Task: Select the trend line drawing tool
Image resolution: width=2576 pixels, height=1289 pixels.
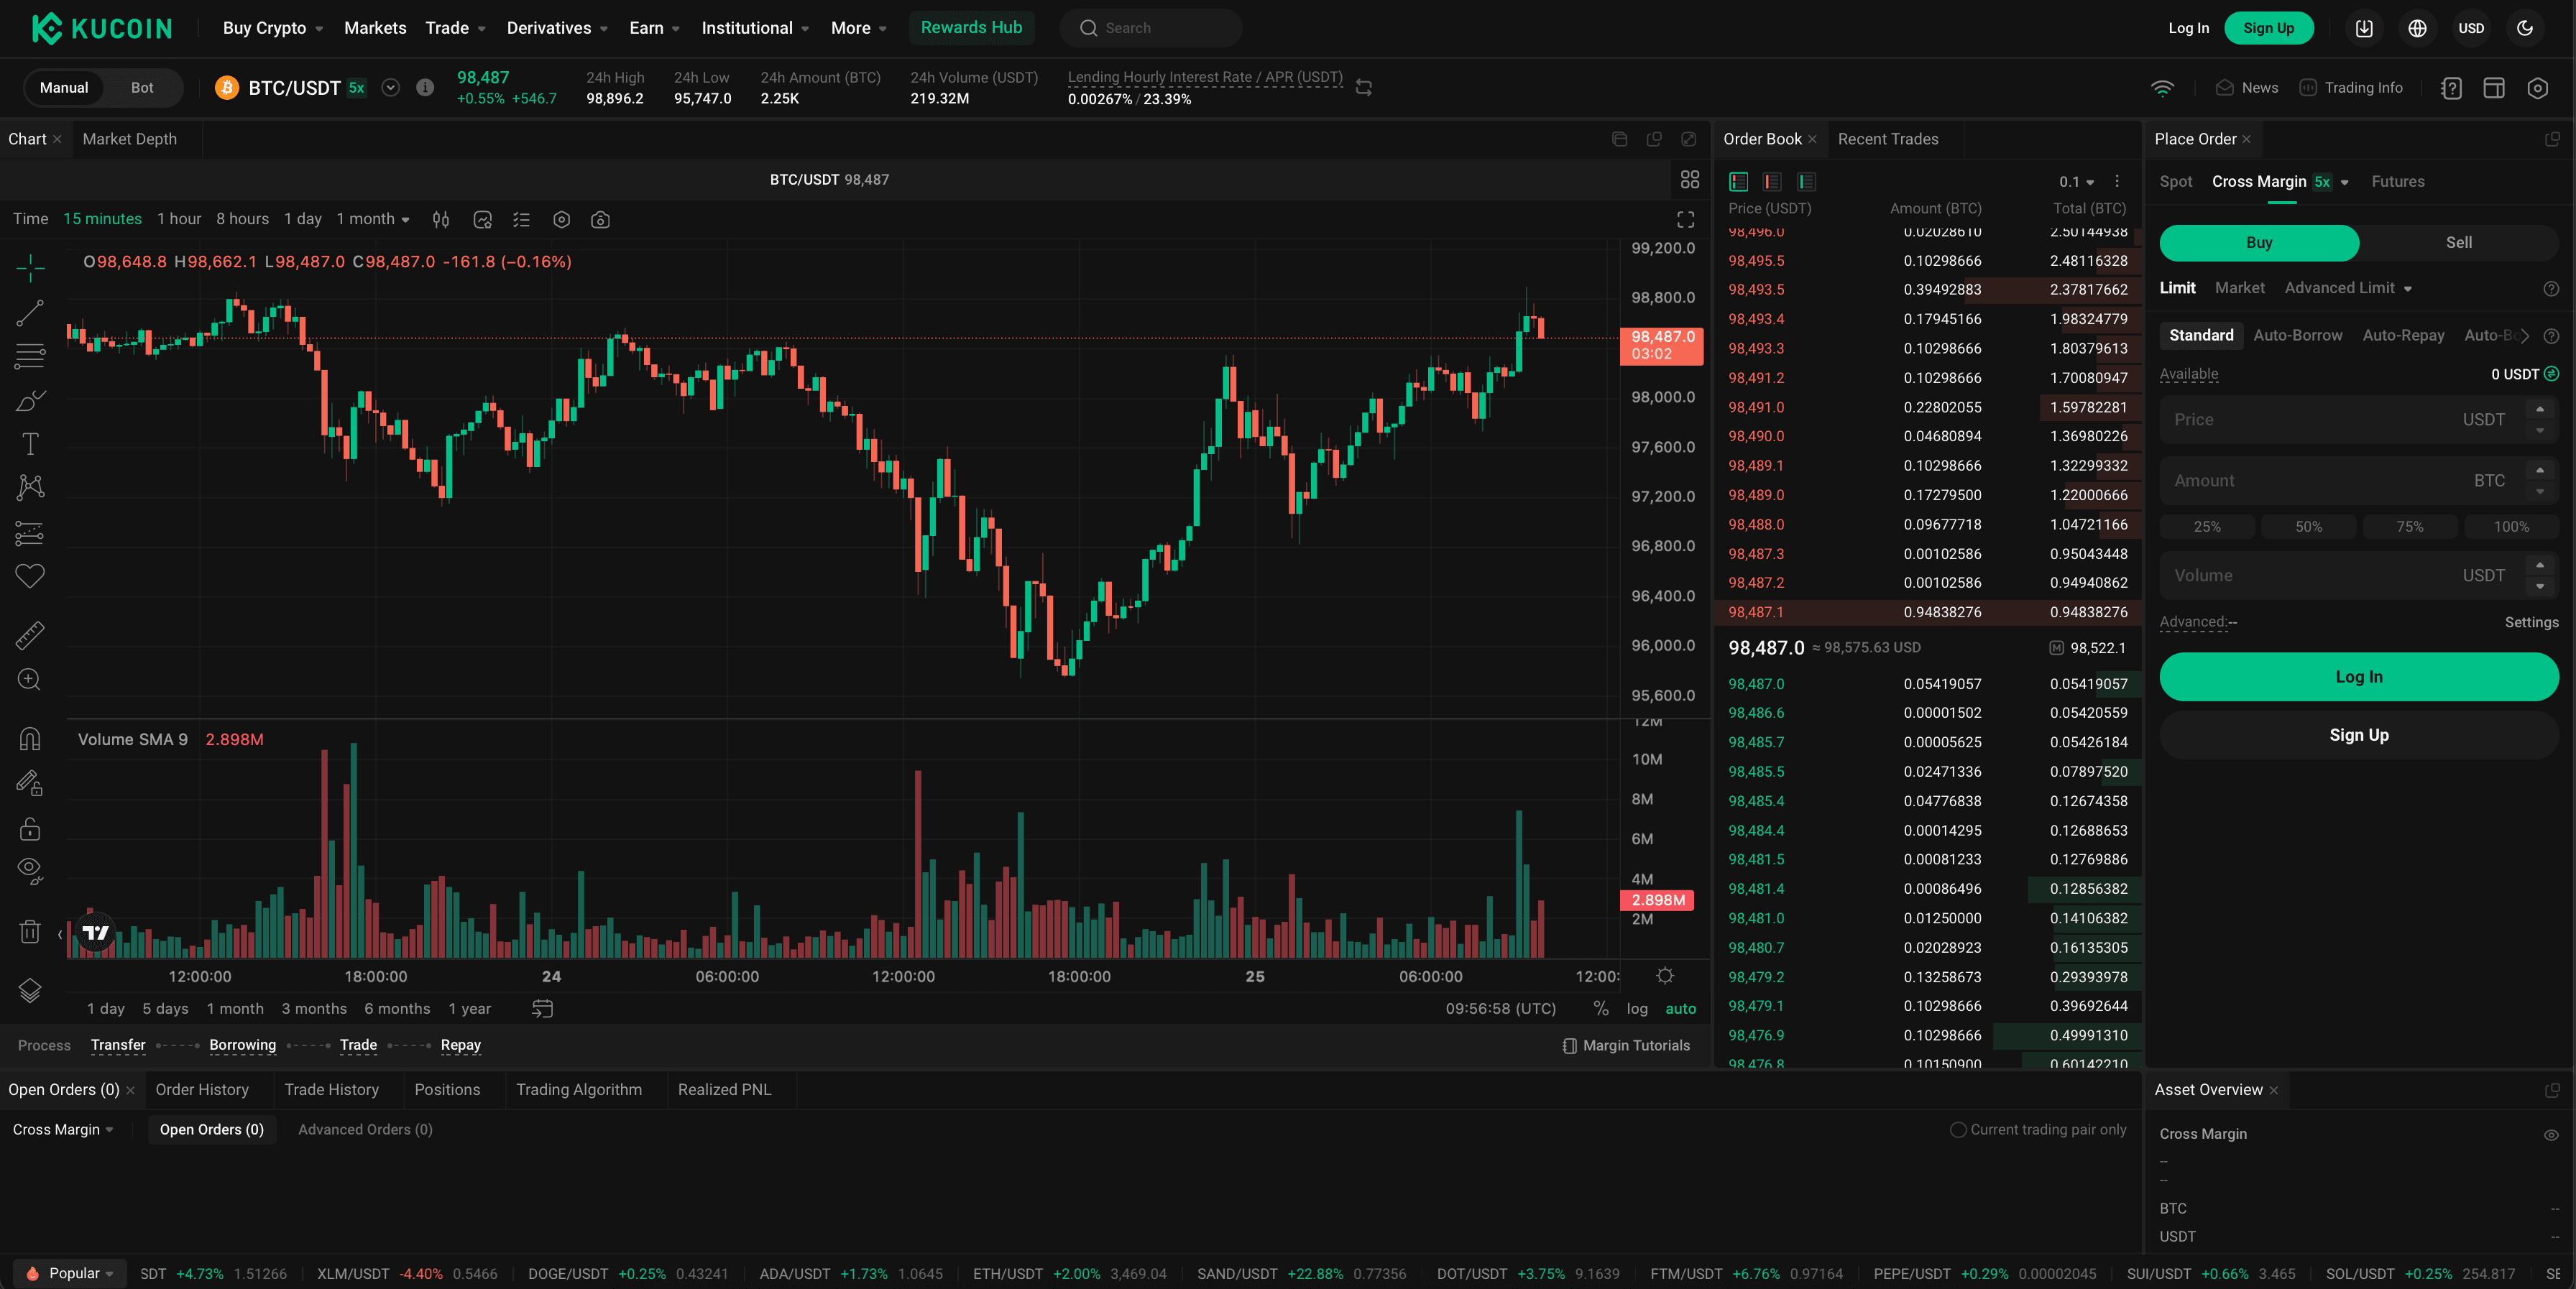Action: point(30,313)
